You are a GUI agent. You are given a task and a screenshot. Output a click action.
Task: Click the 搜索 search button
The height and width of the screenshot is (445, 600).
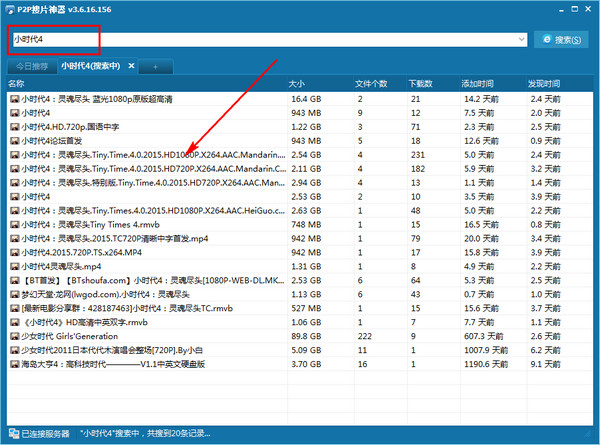click(x=561, y=39)
